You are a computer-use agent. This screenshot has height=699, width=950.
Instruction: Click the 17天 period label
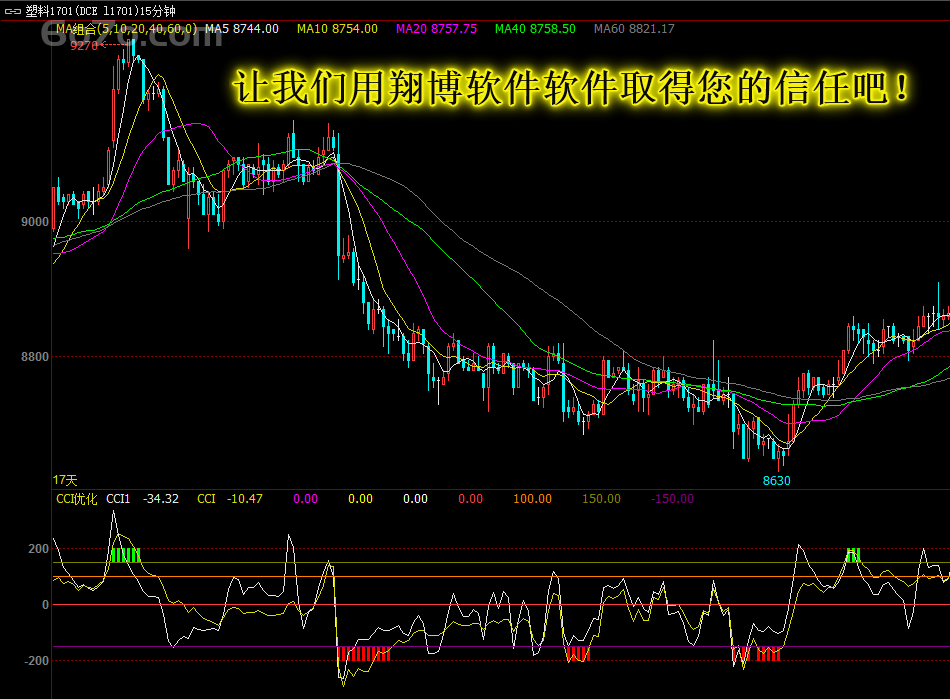[64, 481]
